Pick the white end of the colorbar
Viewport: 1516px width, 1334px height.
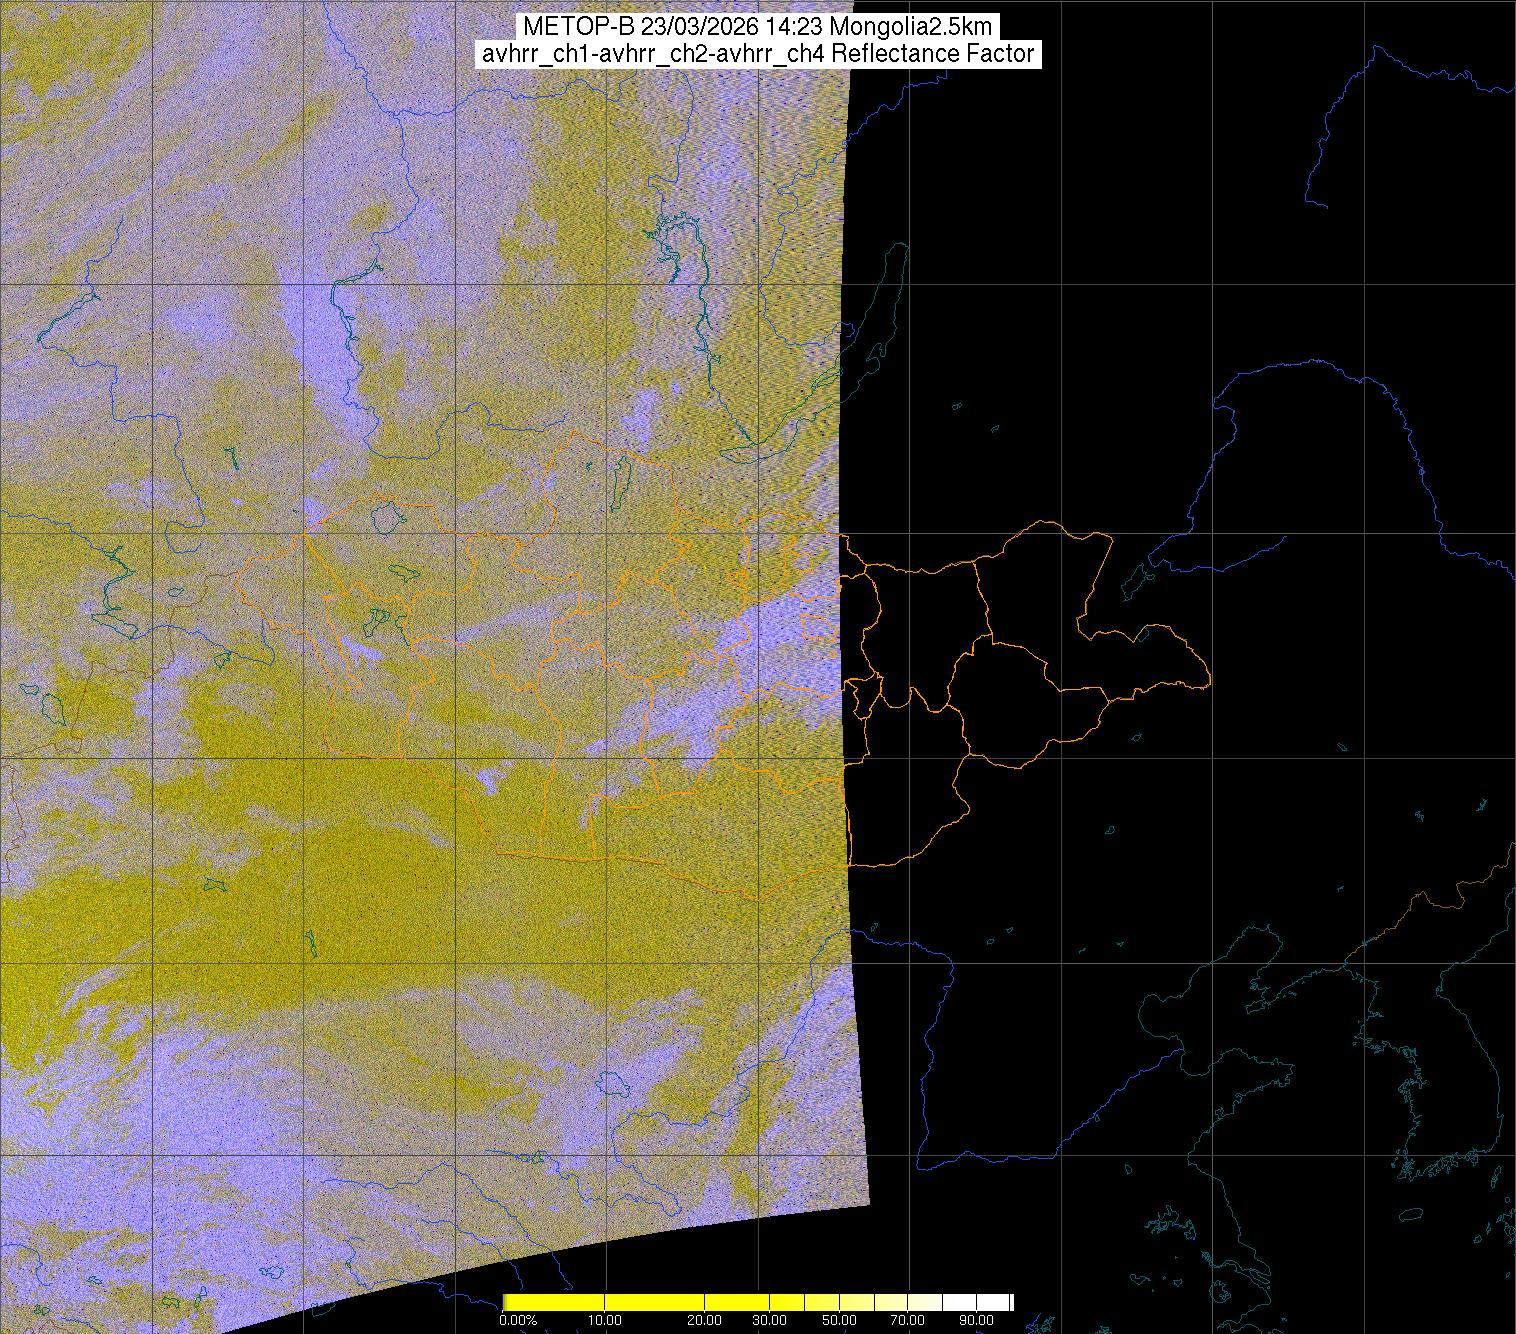pyautogui.click(x=1005, y=1302)
